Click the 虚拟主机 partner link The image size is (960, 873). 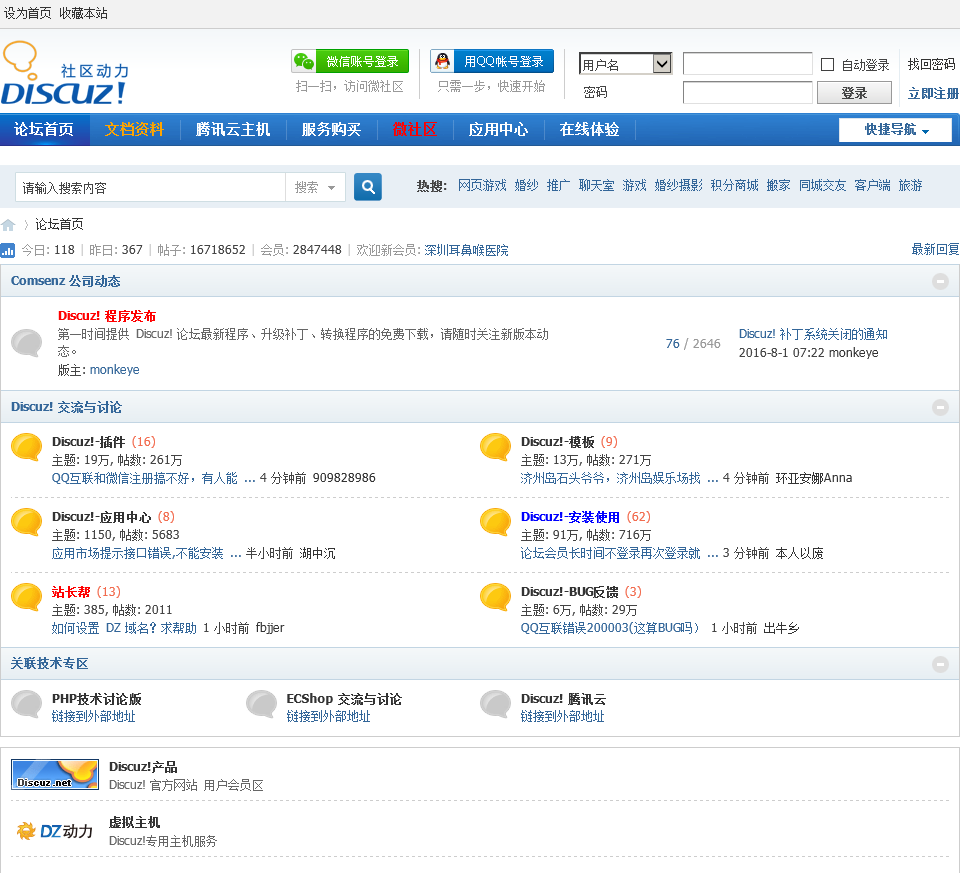coord(135,822)
